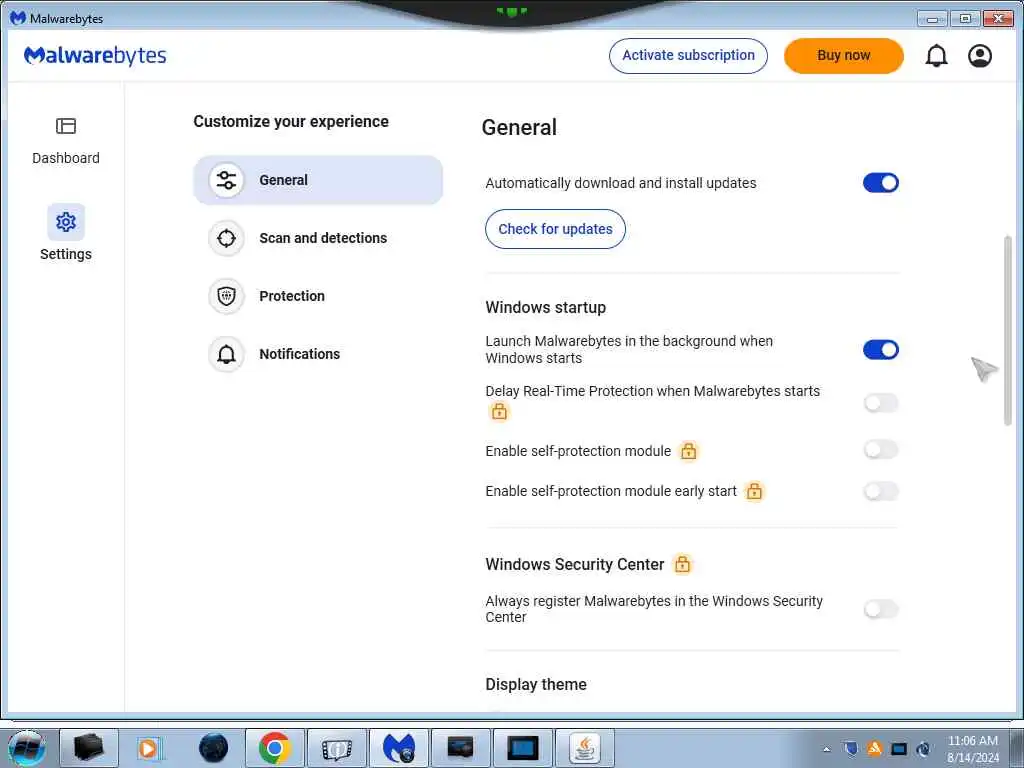Image resolution: width=1024 pixels, height=768 pixels.
Task: Click the Malwarebytes logo in header
Action: tap(95, 56)
